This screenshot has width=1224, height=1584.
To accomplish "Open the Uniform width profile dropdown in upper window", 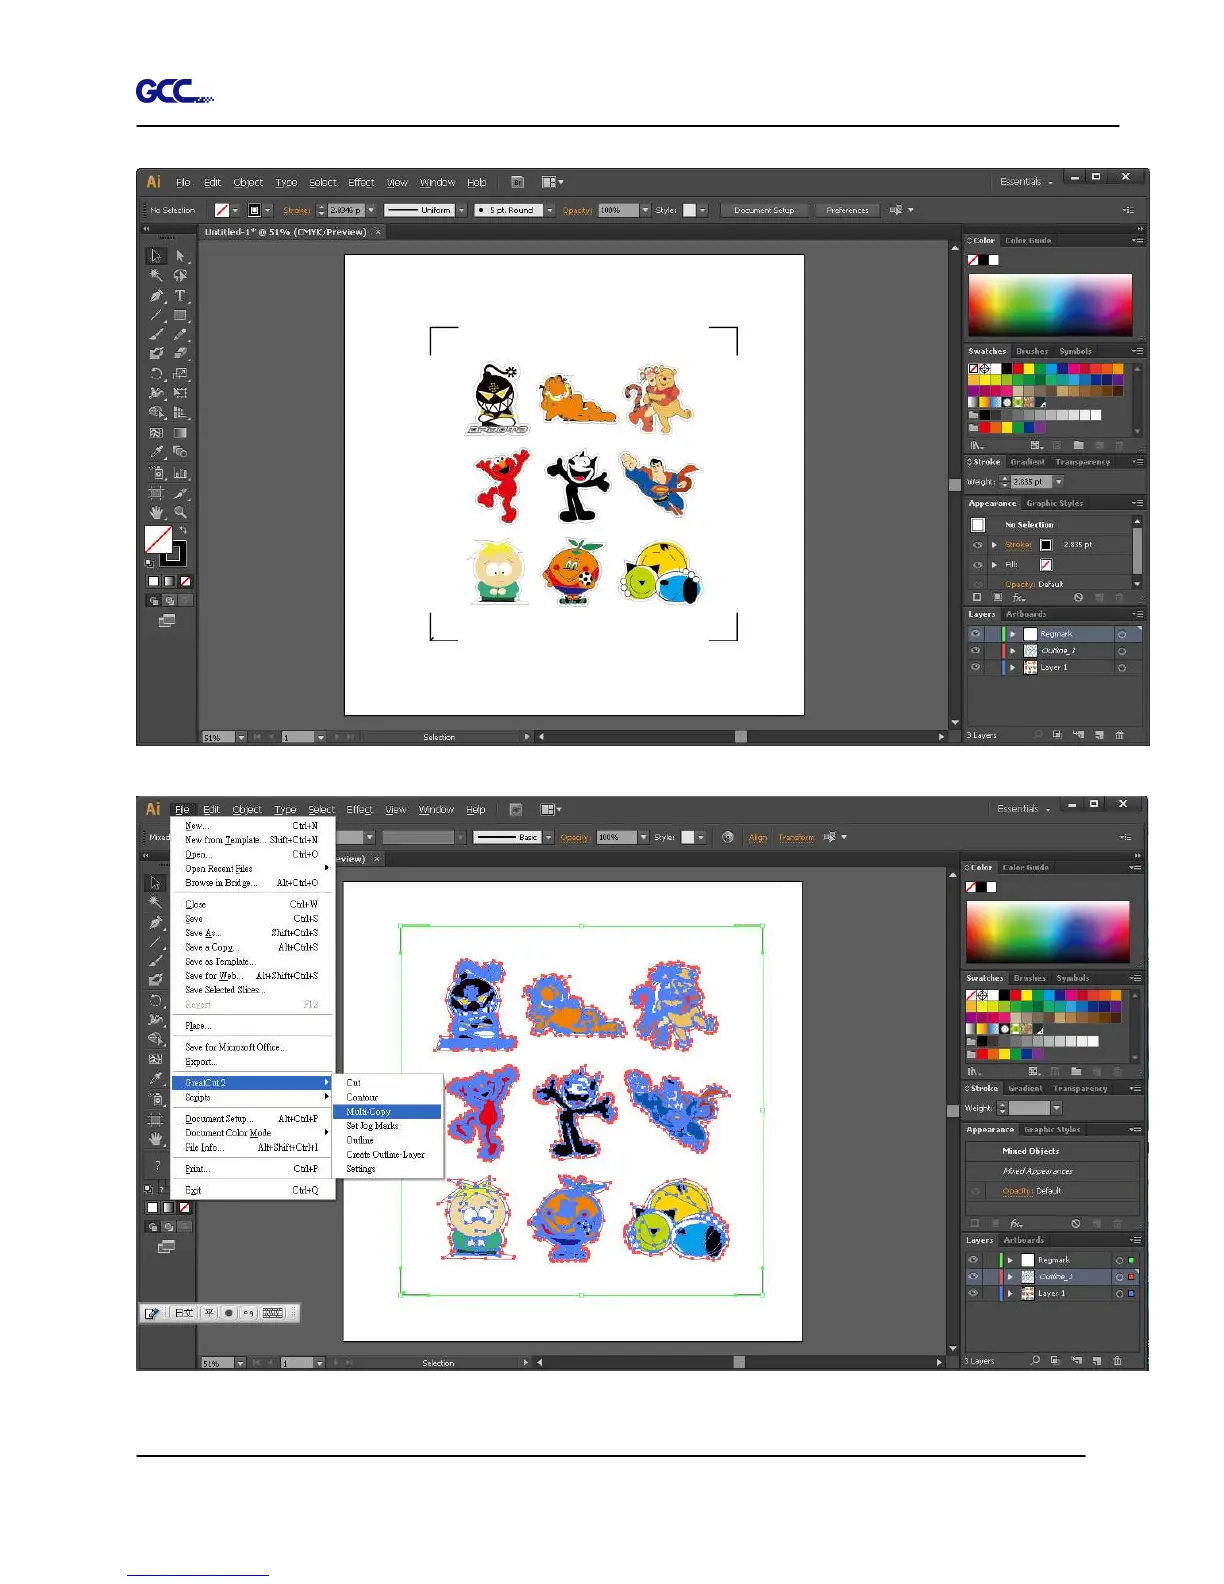I will pos(462,210).
